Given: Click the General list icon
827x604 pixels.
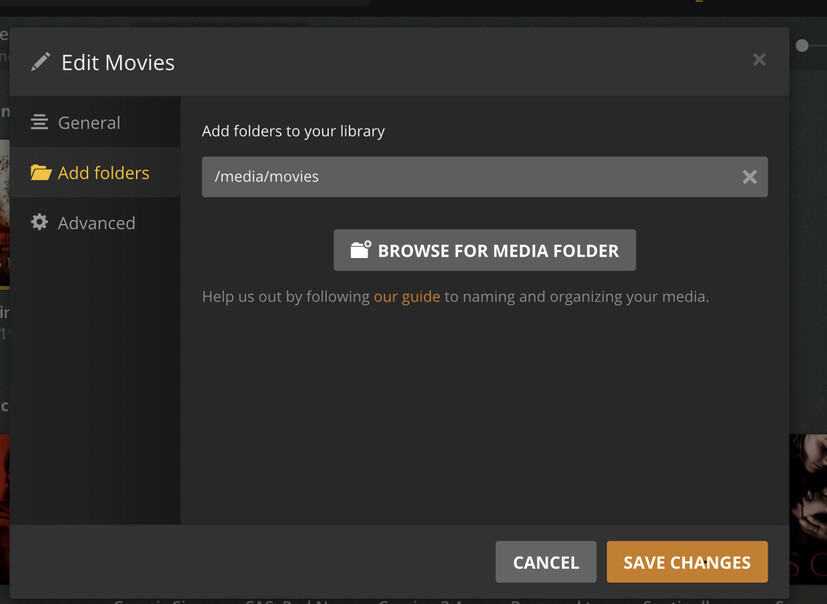Looking at the screenshot, I should 40,122.
